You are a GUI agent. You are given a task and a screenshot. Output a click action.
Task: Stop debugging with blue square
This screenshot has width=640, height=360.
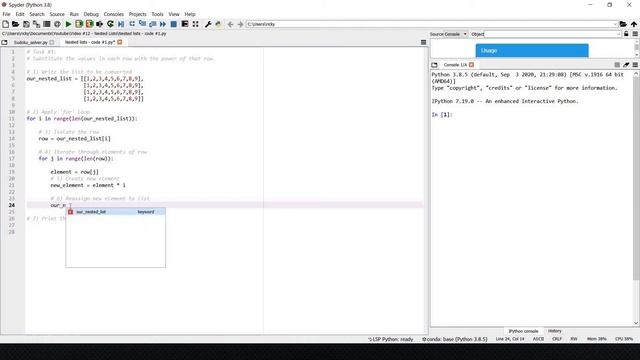pyautogui.click(x=173, y=24)
